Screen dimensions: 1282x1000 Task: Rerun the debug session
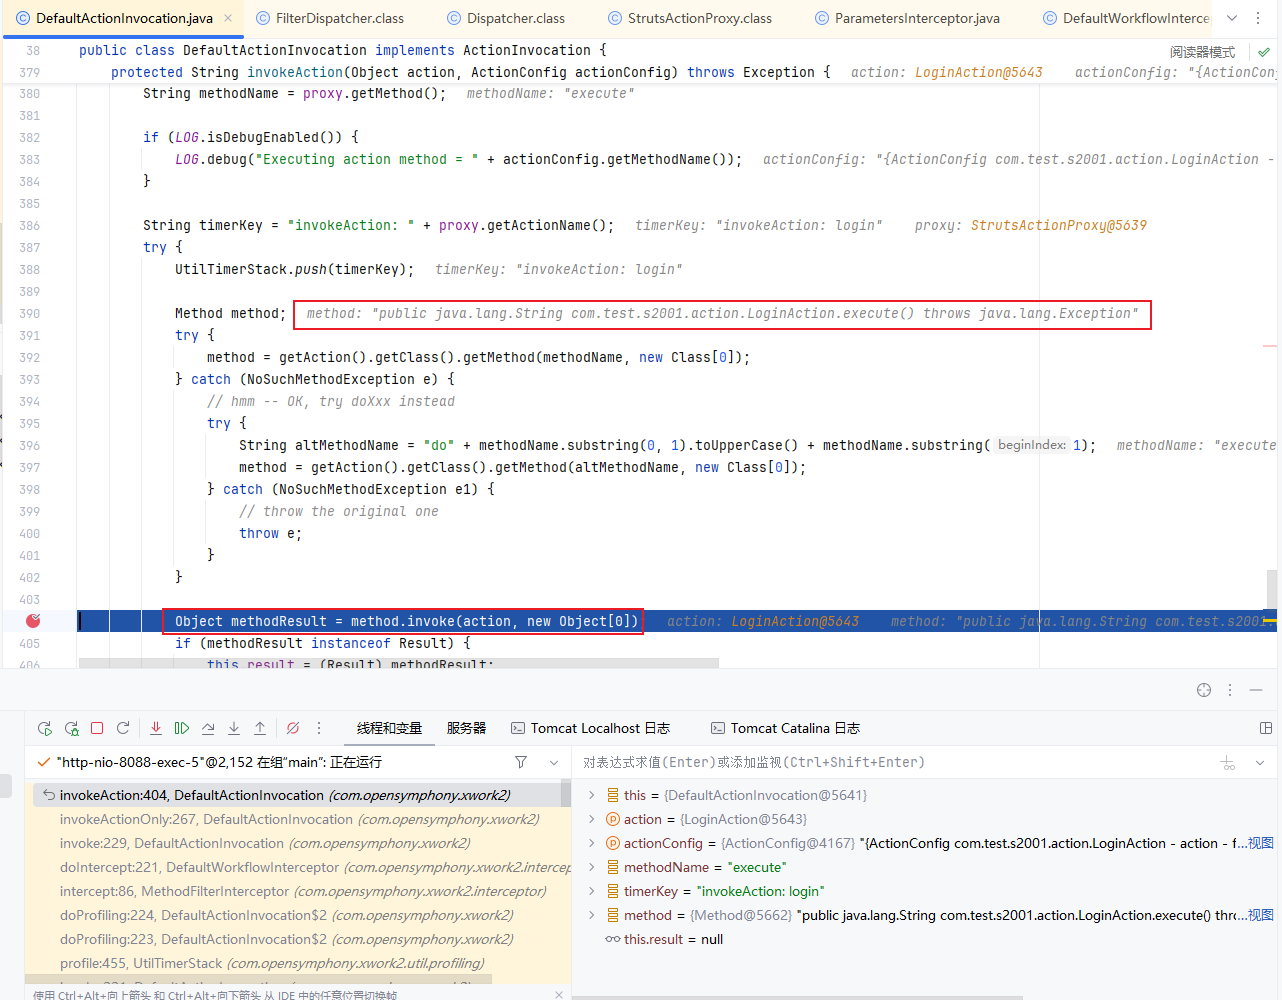pyautogui.click(x=45, y=728)
